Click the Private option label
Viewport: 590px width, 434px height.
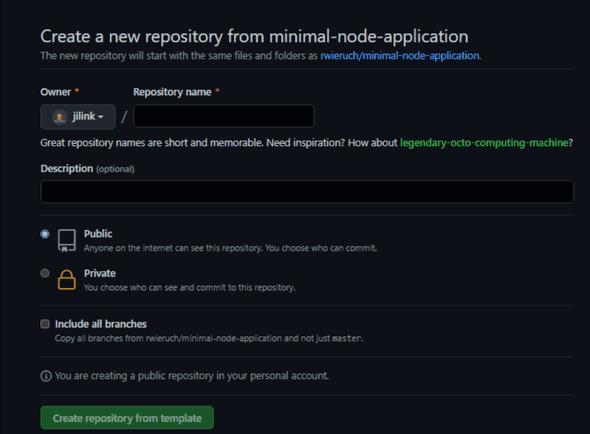tap(100, 273)
